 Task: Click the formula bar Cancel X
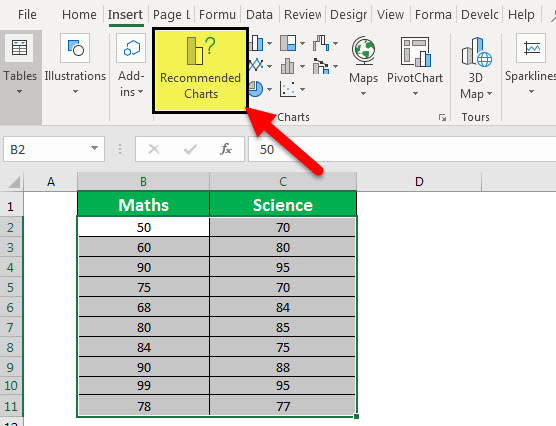click(154, 149)
